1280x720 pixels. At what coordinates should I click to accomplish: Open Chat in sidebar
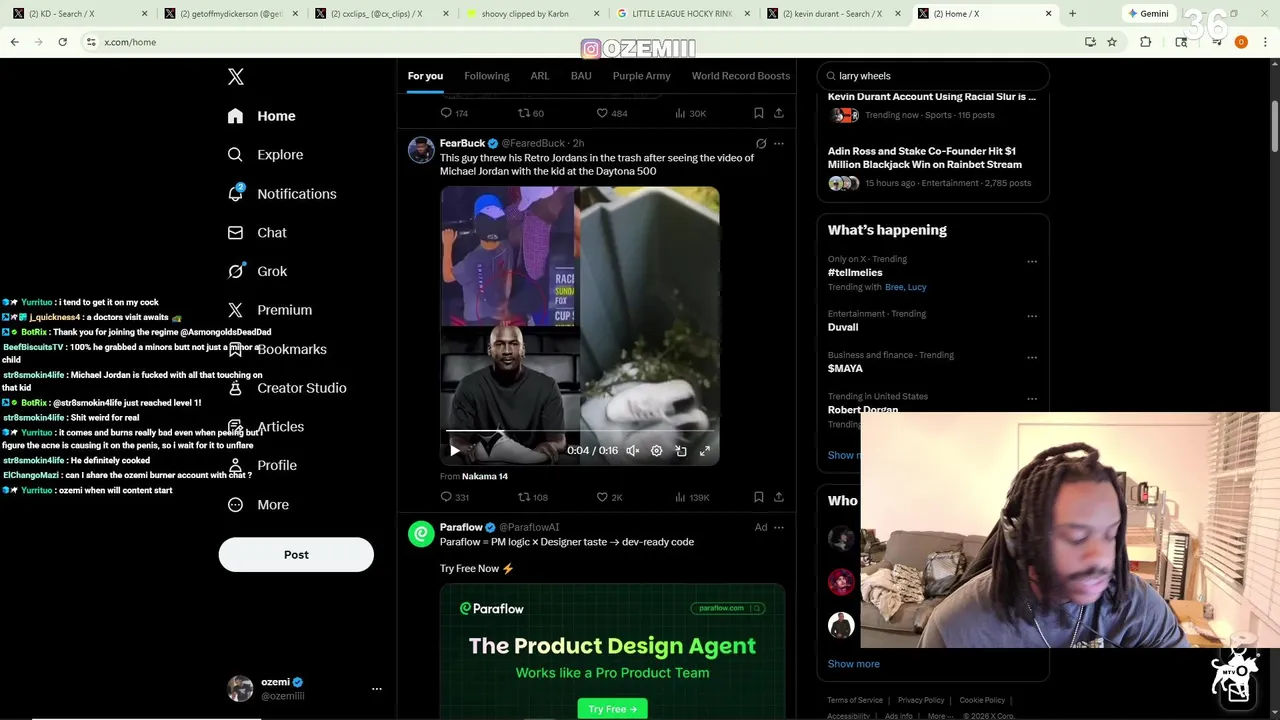tap(257, 232)
